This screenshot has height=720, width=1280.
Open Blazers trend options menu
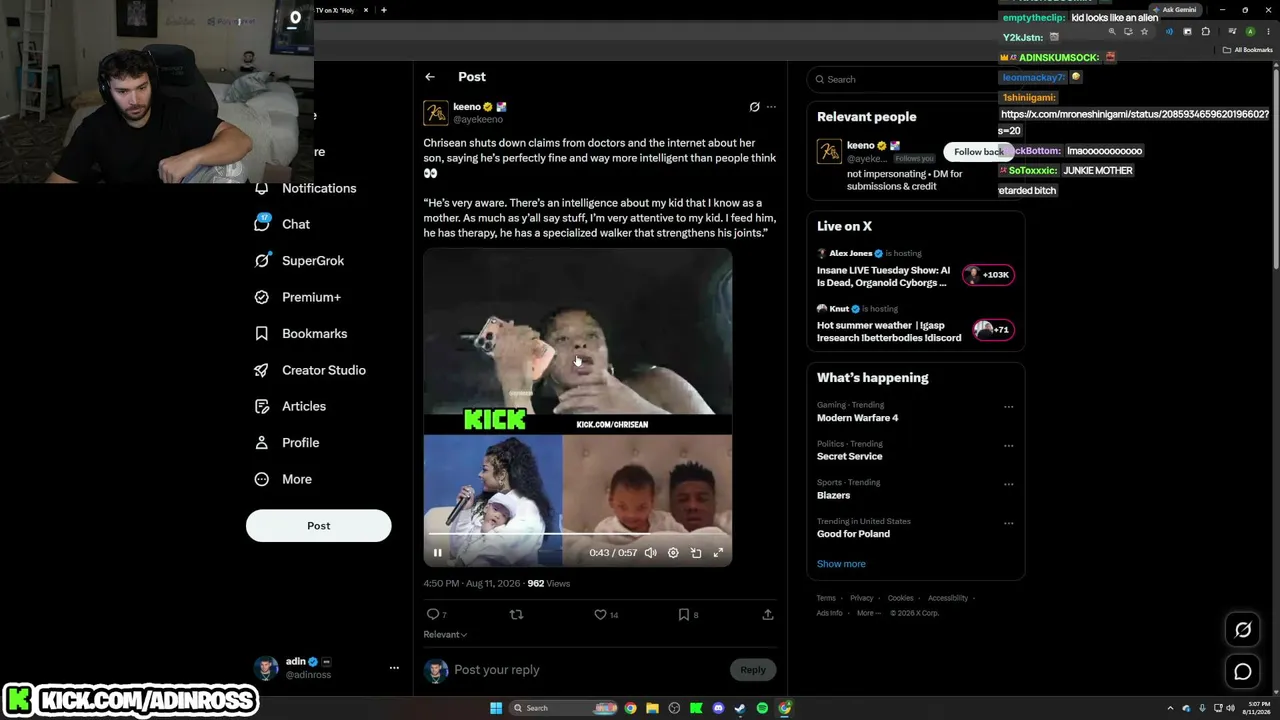[1008, 484]
